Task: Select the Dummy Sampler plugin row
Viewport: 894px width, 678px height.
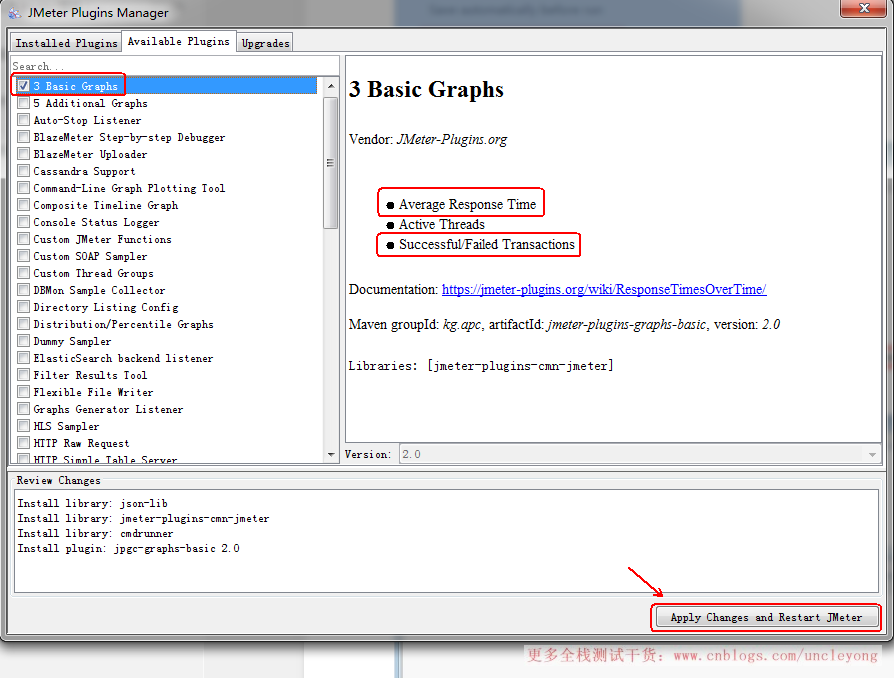Action: click(x=166, y=341)
